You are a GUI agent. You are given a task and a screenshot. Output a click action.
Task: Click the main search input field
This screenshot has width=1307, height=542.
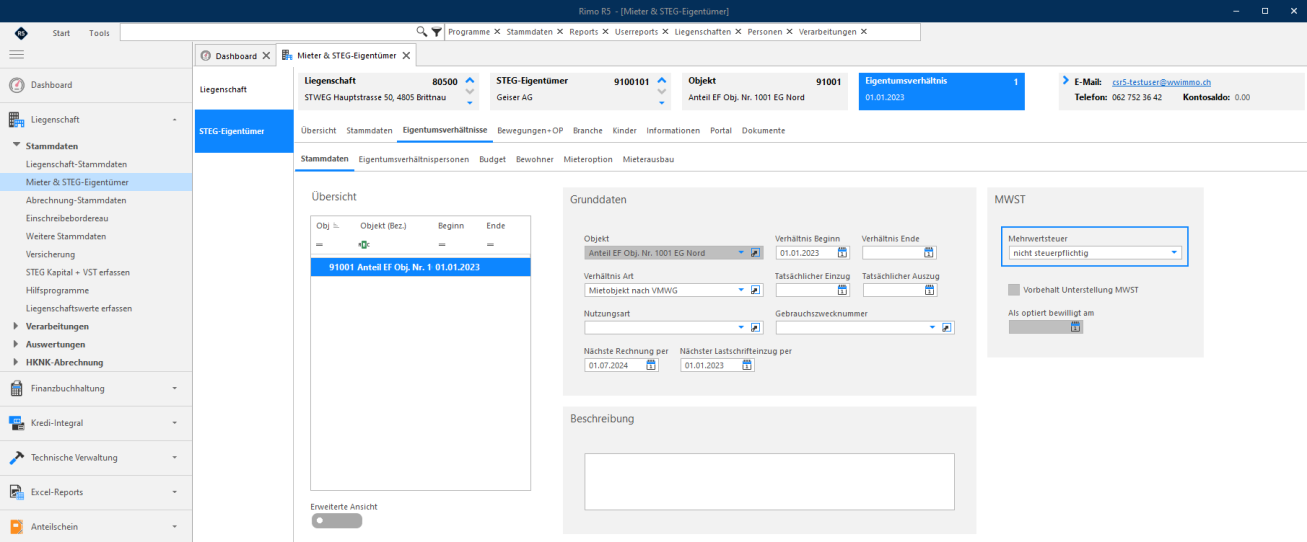click(x=267, y=32)
